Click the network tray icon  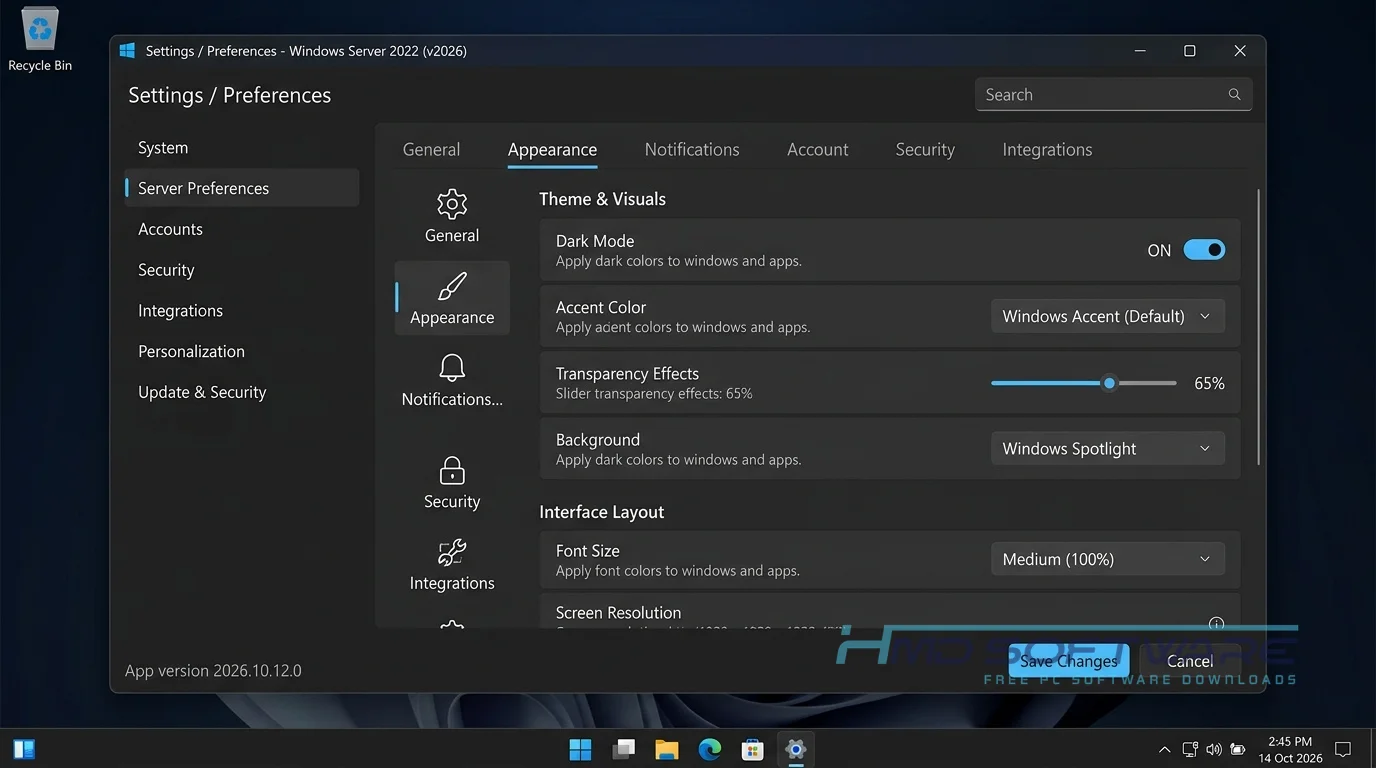tap(1190, 749)
